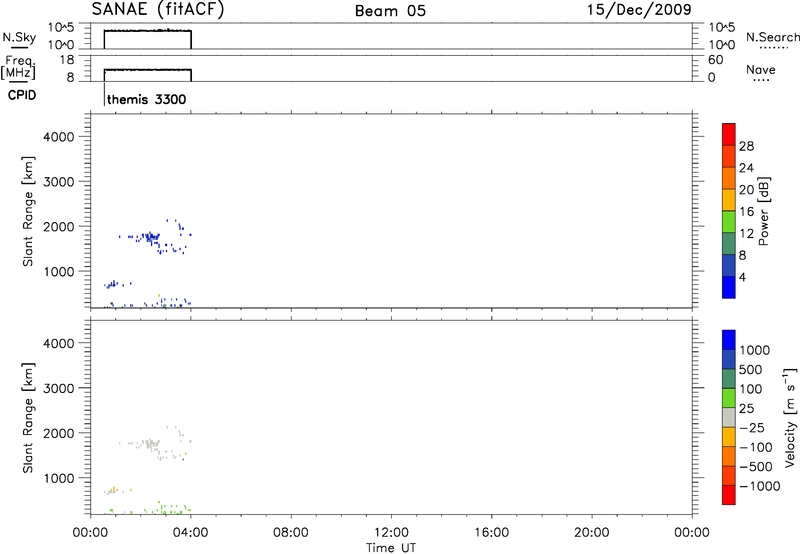This screenshot has width=800, height=554.
Task: Click the blue scatter cluster near 1800 km in power panel
Action: pyautogui.click(x=149, y=237)
